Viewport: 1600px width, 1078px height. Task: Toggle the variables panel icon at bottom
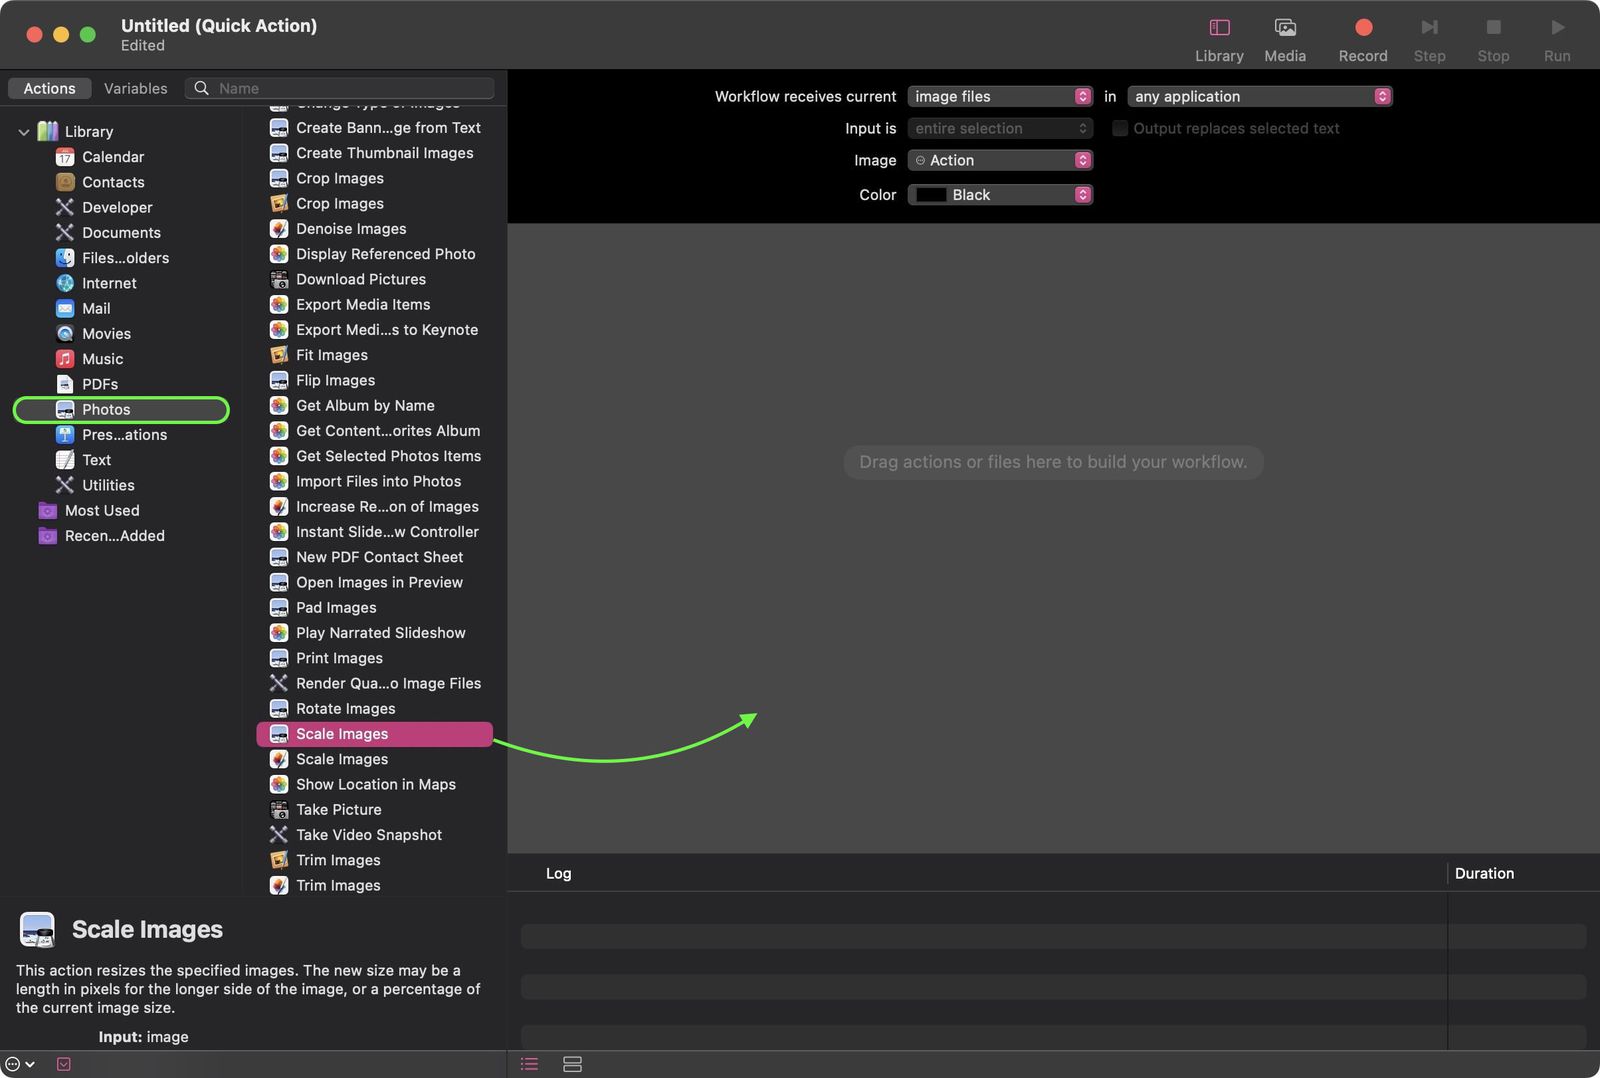coord(64,1064)
